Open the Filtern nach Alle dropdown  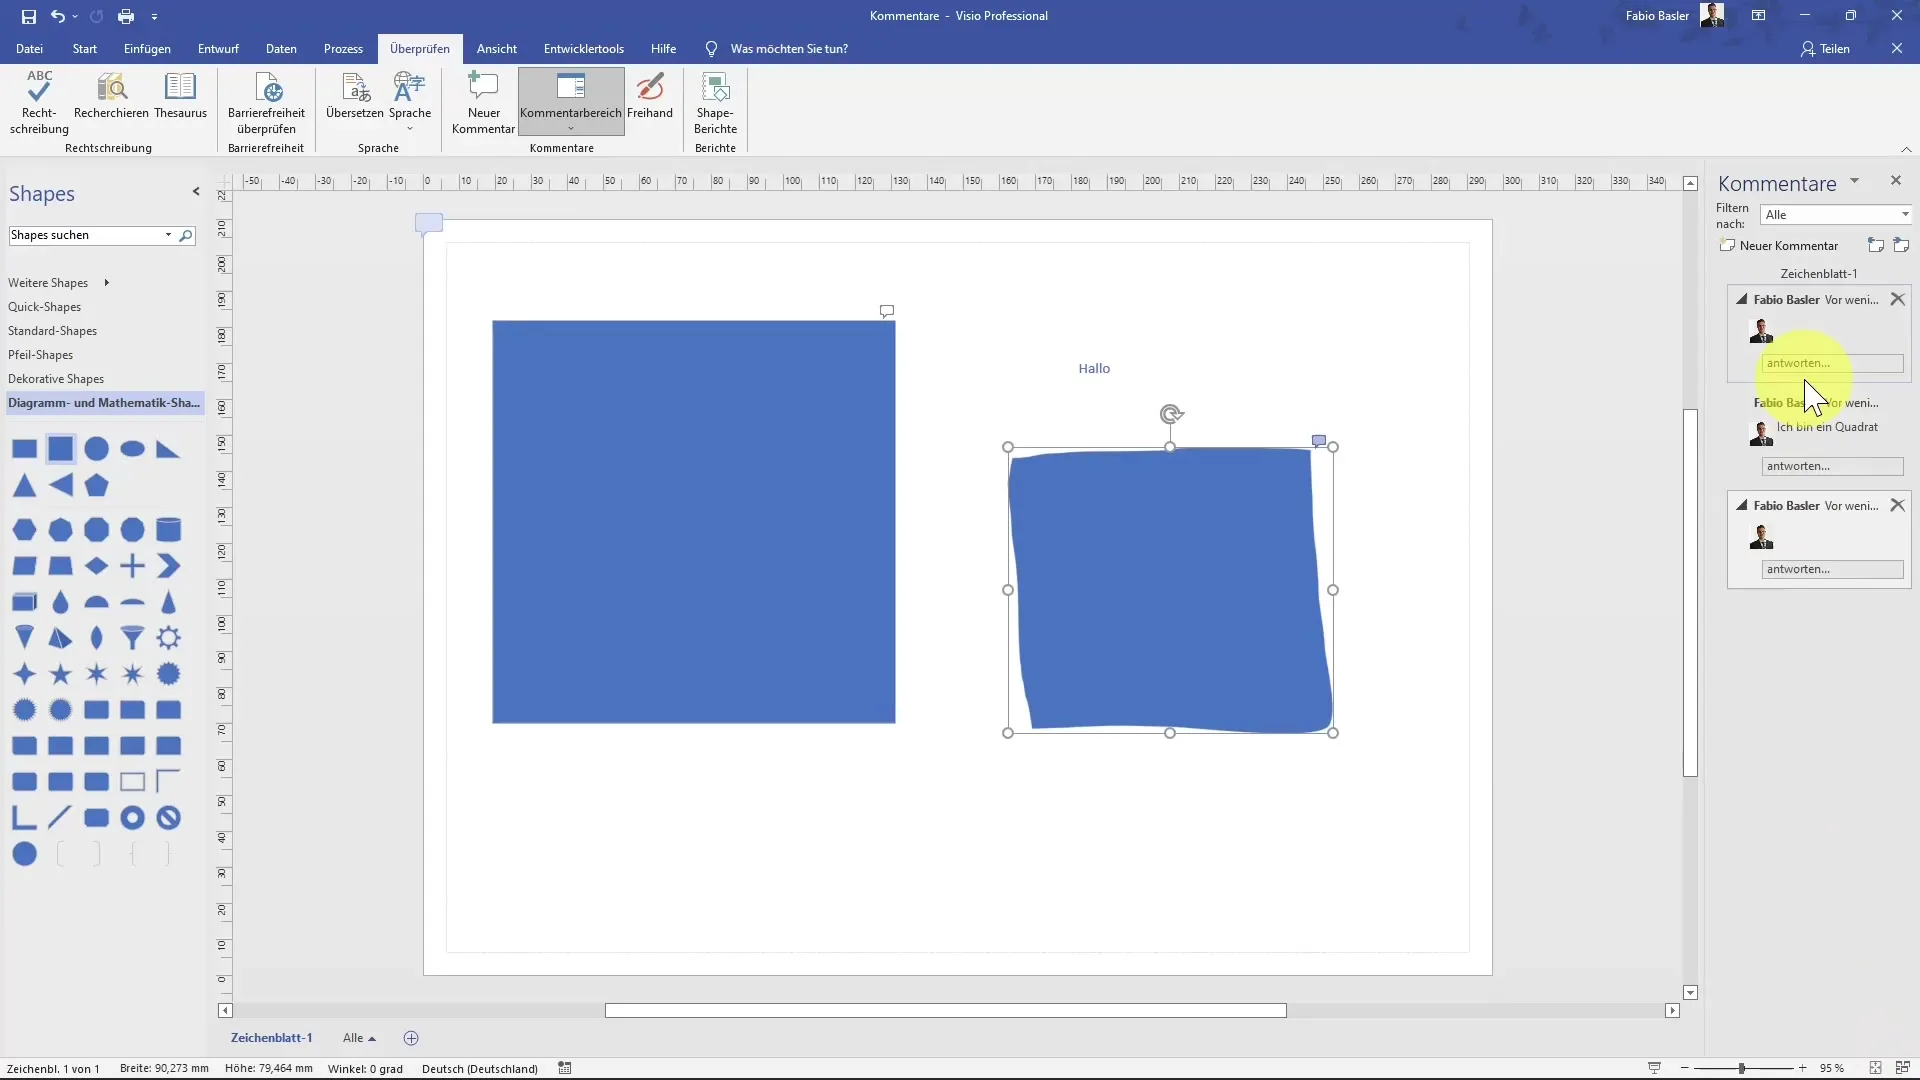1836,215
